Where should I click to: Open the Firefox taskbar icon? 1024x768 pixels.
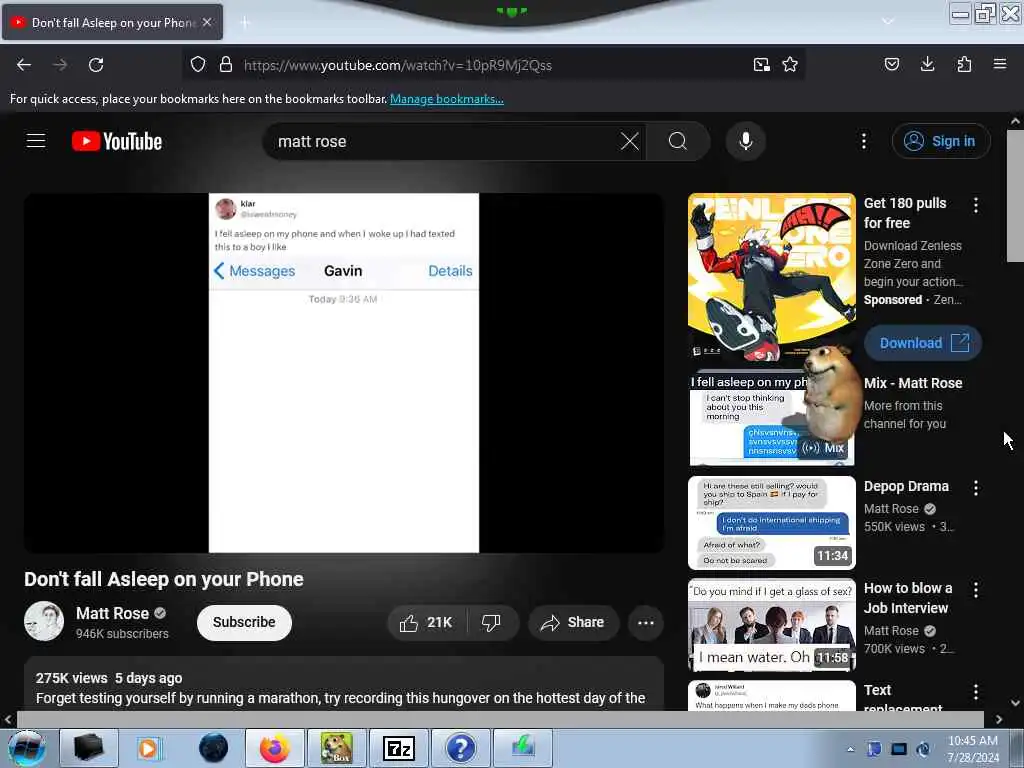click(x=274, y=748)
